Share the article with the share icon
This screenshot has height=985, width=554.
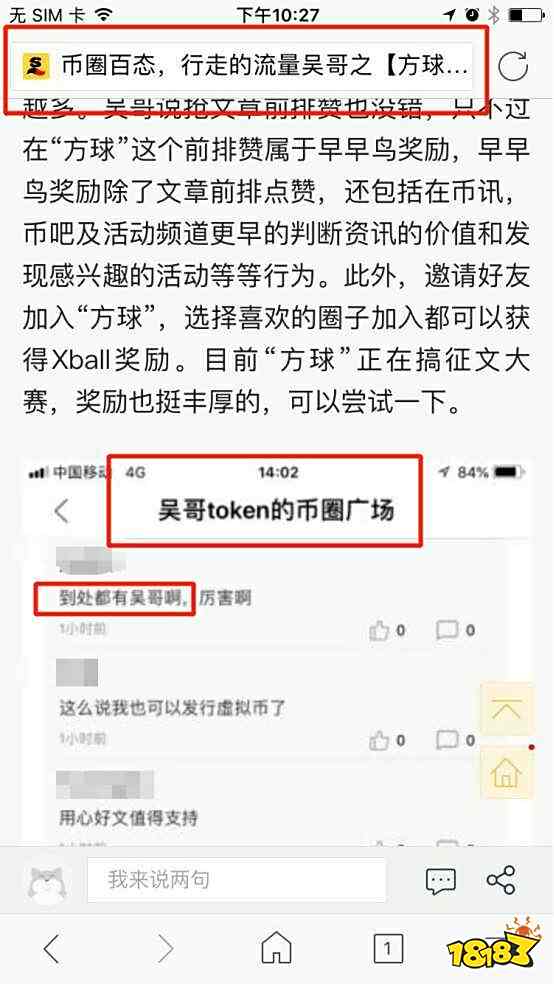(501, 880)
